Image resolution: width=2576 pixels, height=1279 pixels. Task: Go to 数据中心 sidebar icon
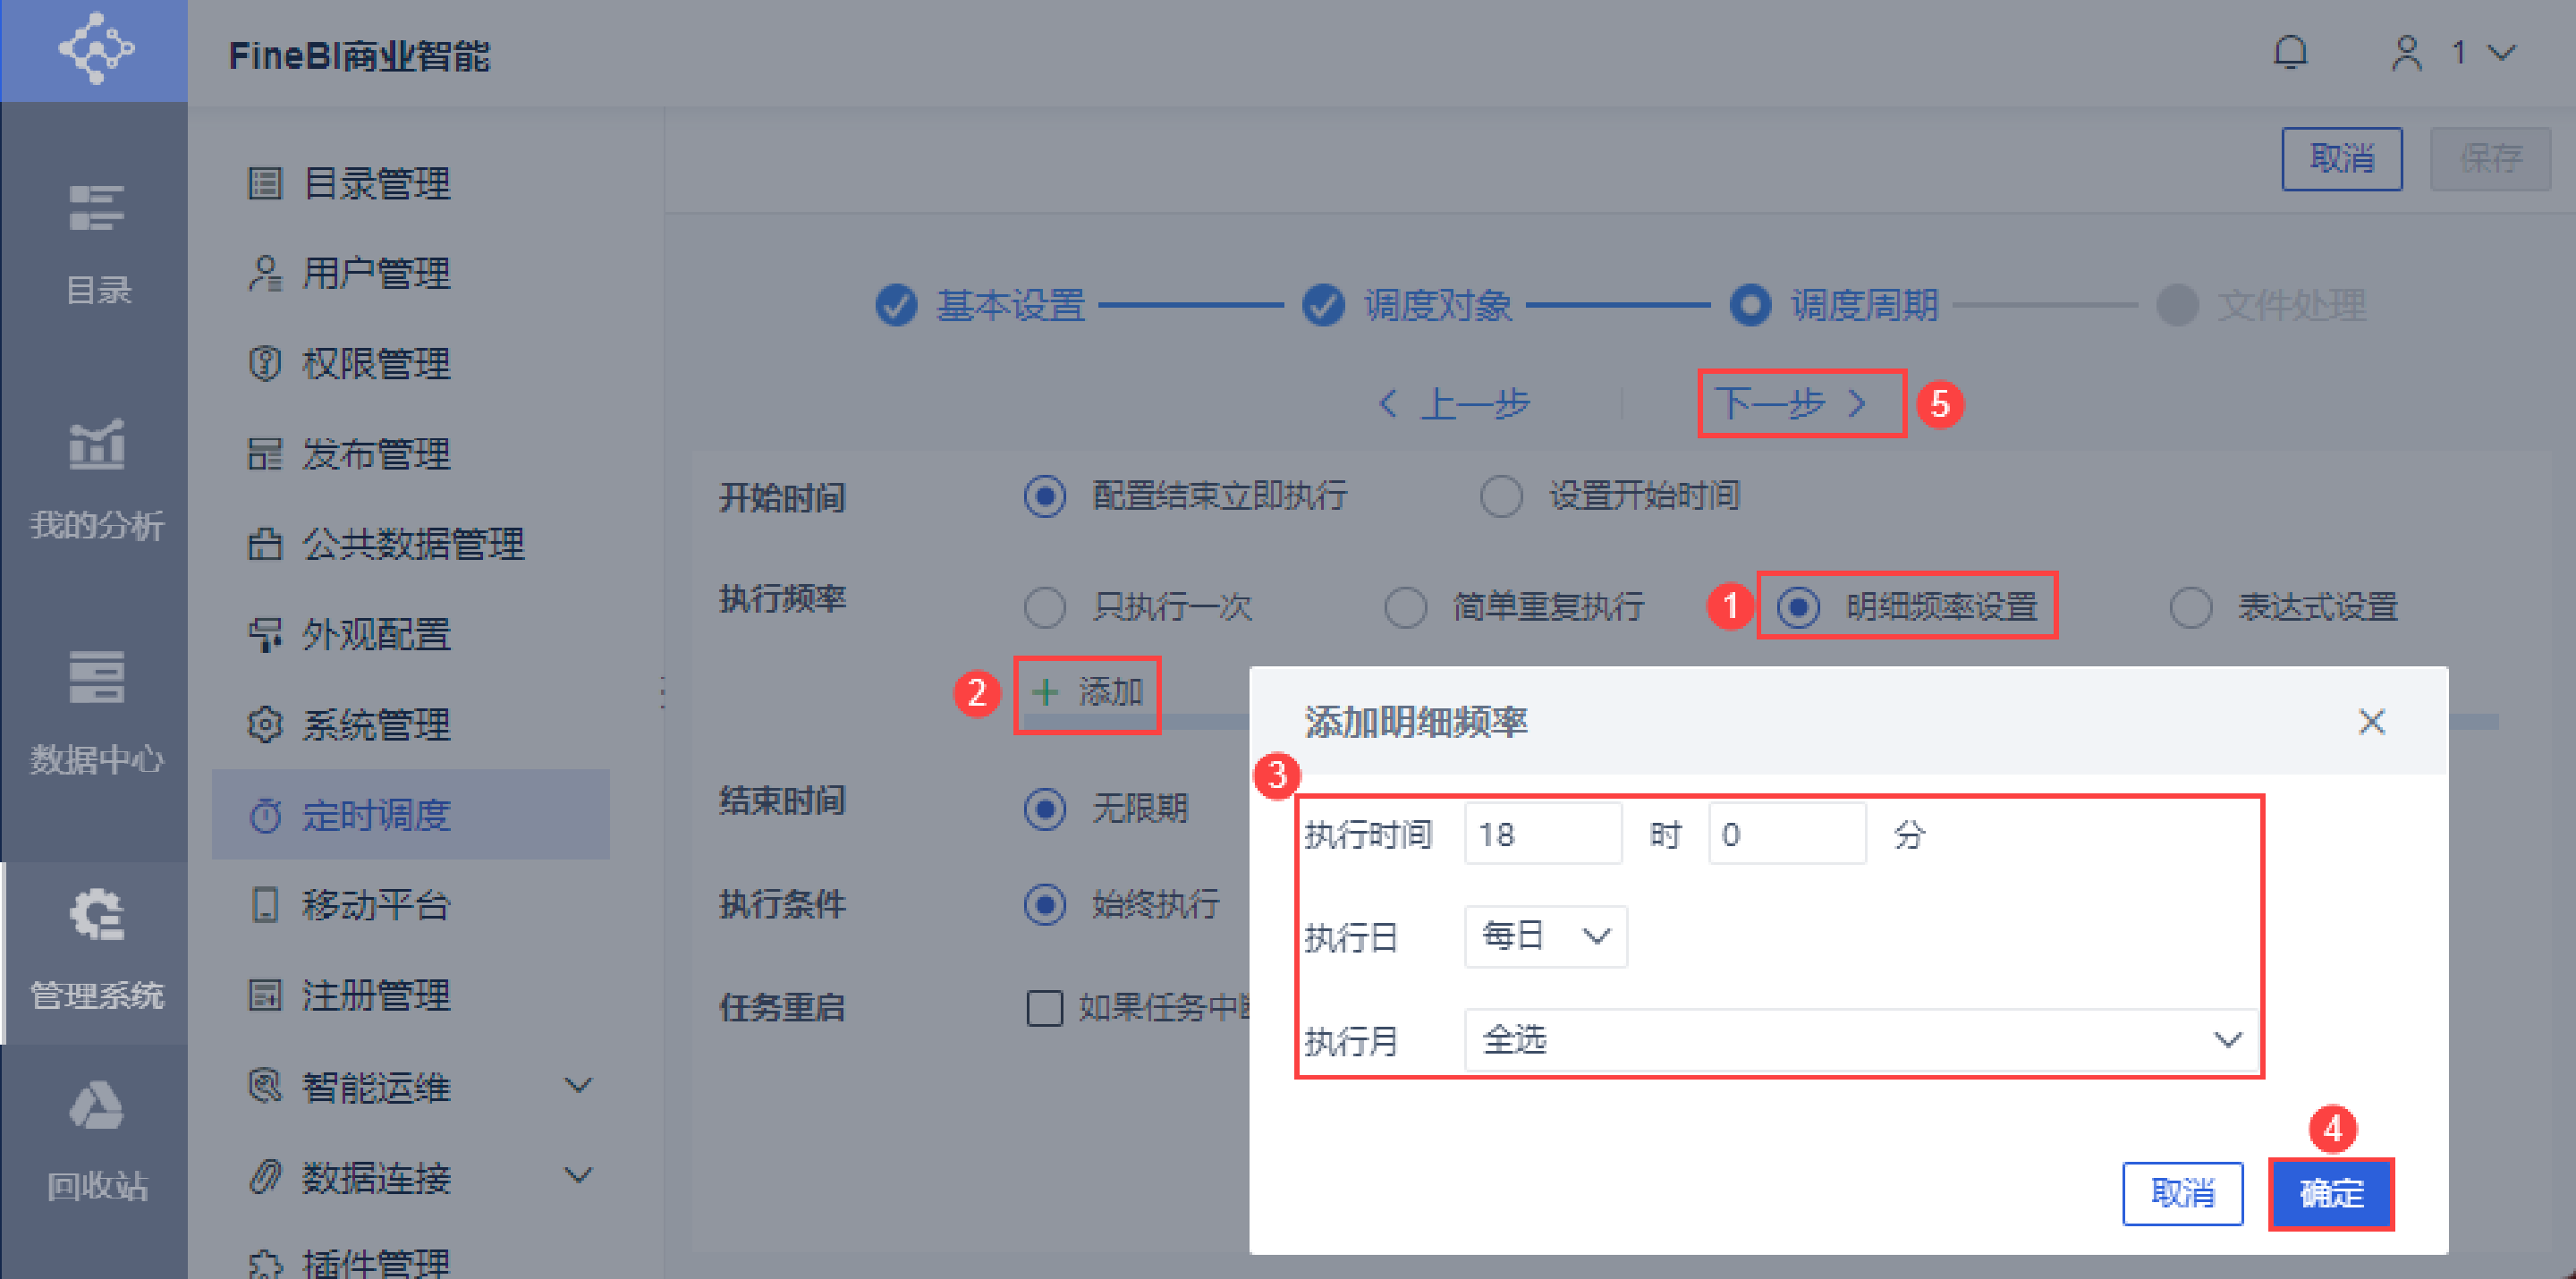96,678
